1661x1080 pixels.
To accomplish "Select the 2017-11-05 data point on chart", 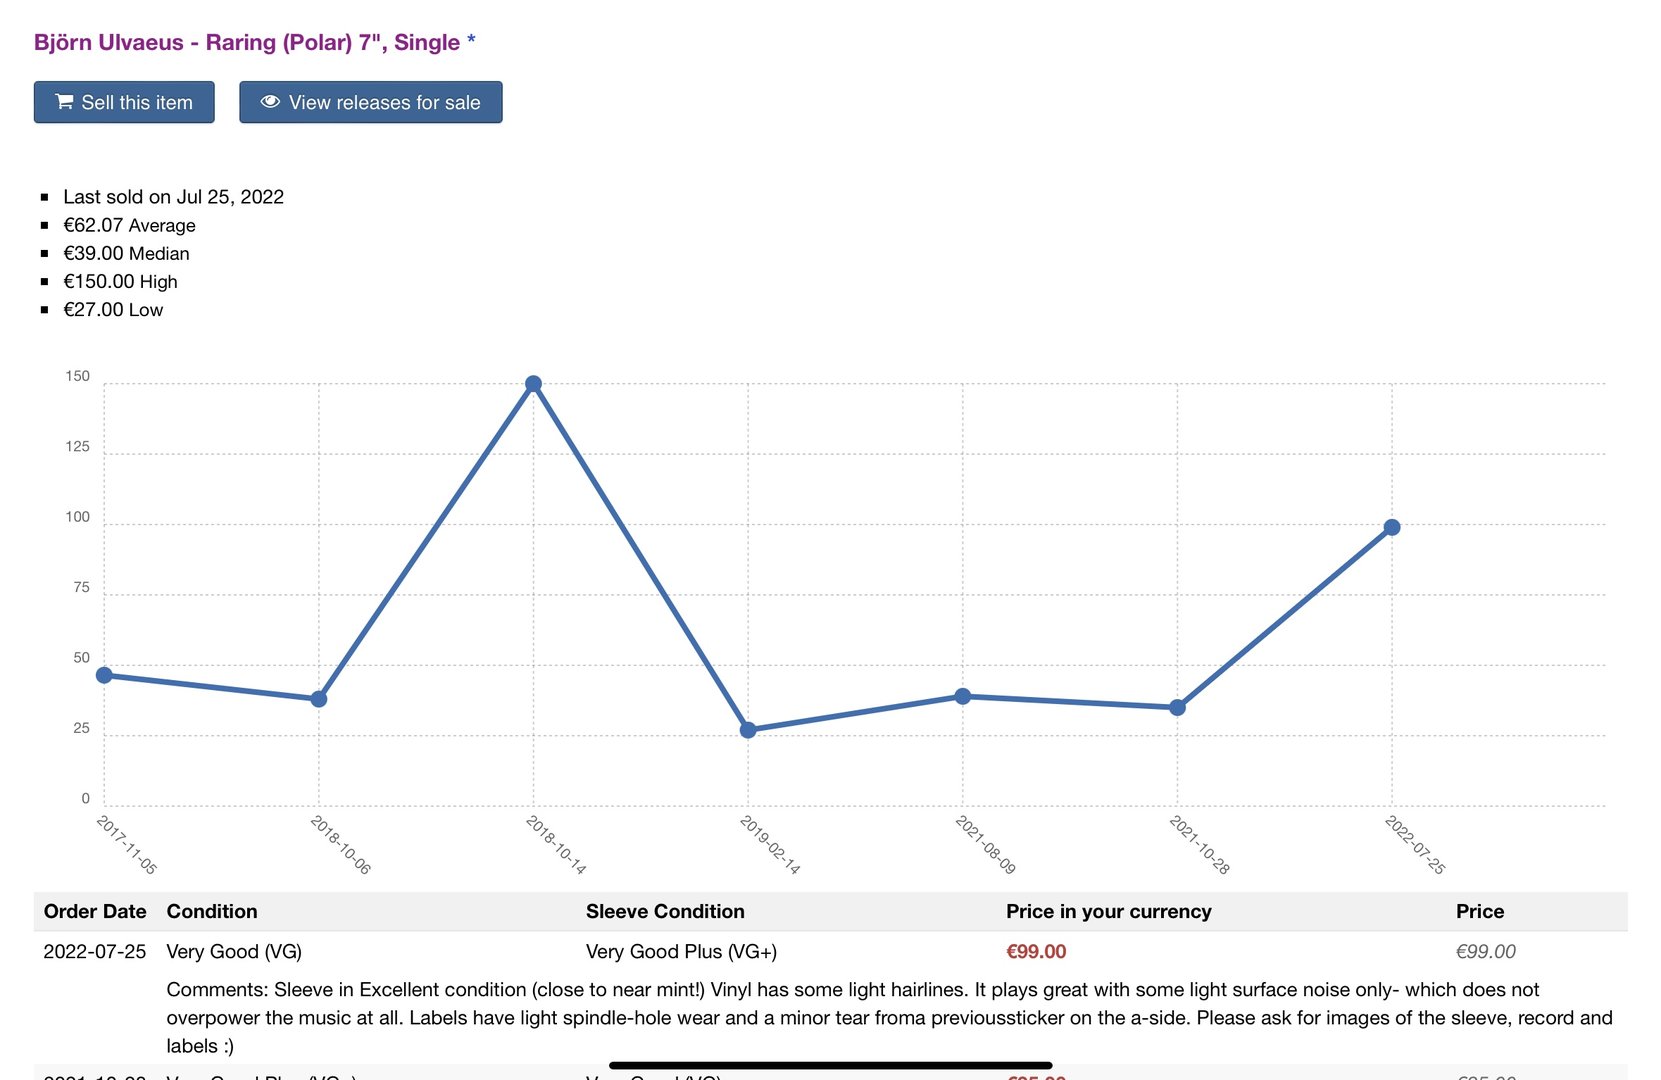I will [104, 675].
